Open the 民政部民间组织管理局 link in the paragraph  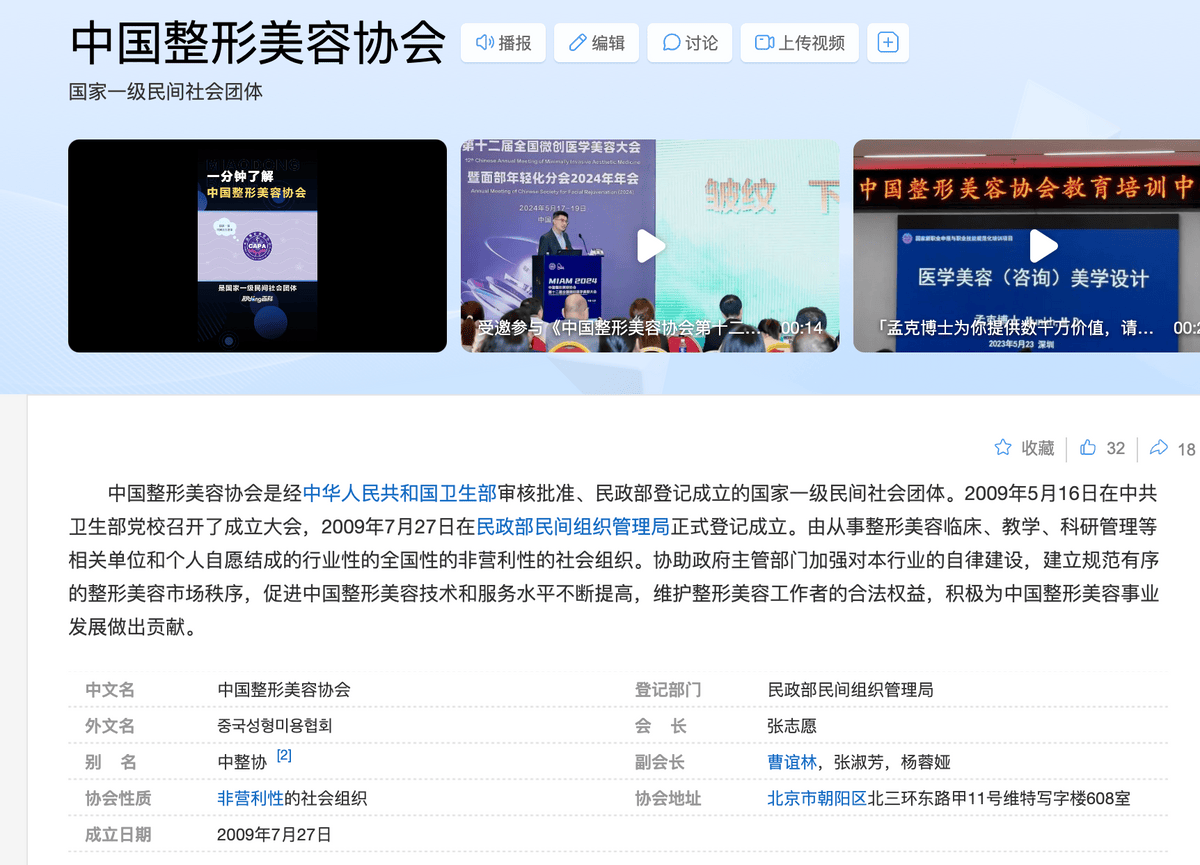click(x=573, y=526)
